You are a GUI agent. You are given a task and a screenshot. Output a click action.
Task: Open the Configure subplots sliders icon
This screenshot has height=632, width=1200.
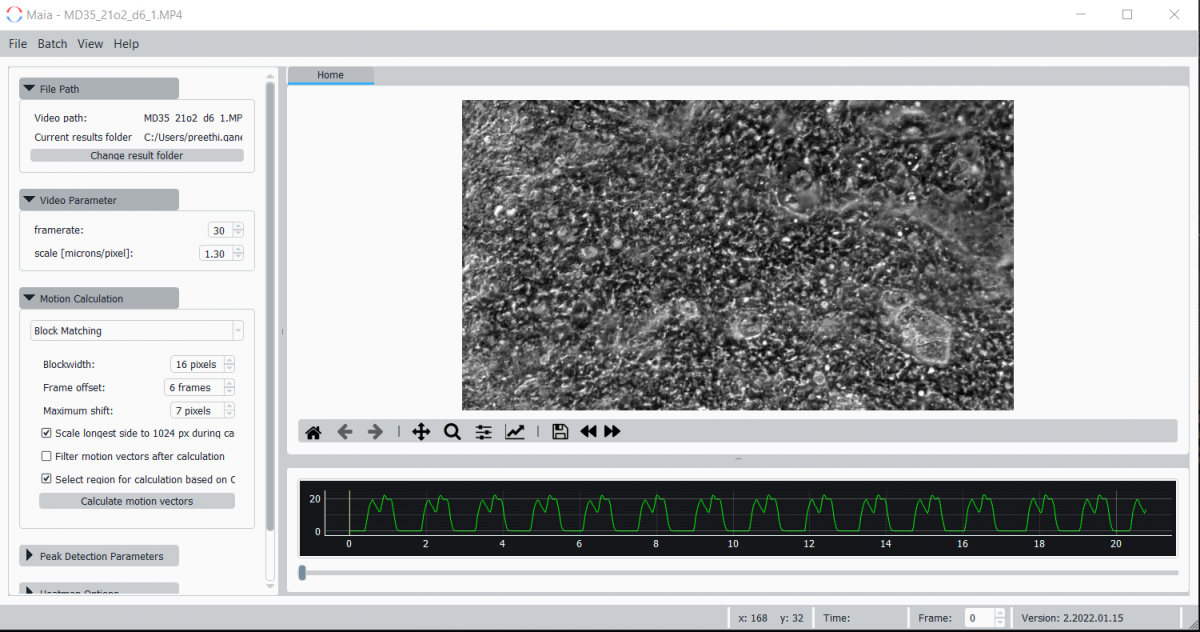coord(484,432)
